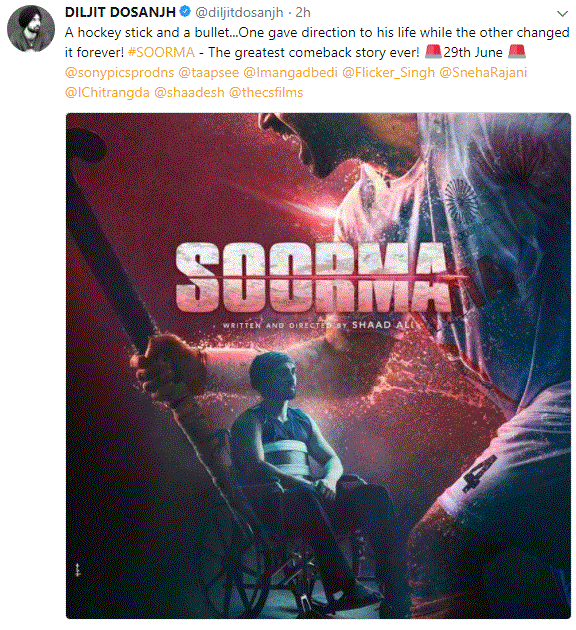Image resolution: width=576 pixels, height=630 pixels.
Task: Open the @SnehaRajani mention
Action: (x=483, y=73)
